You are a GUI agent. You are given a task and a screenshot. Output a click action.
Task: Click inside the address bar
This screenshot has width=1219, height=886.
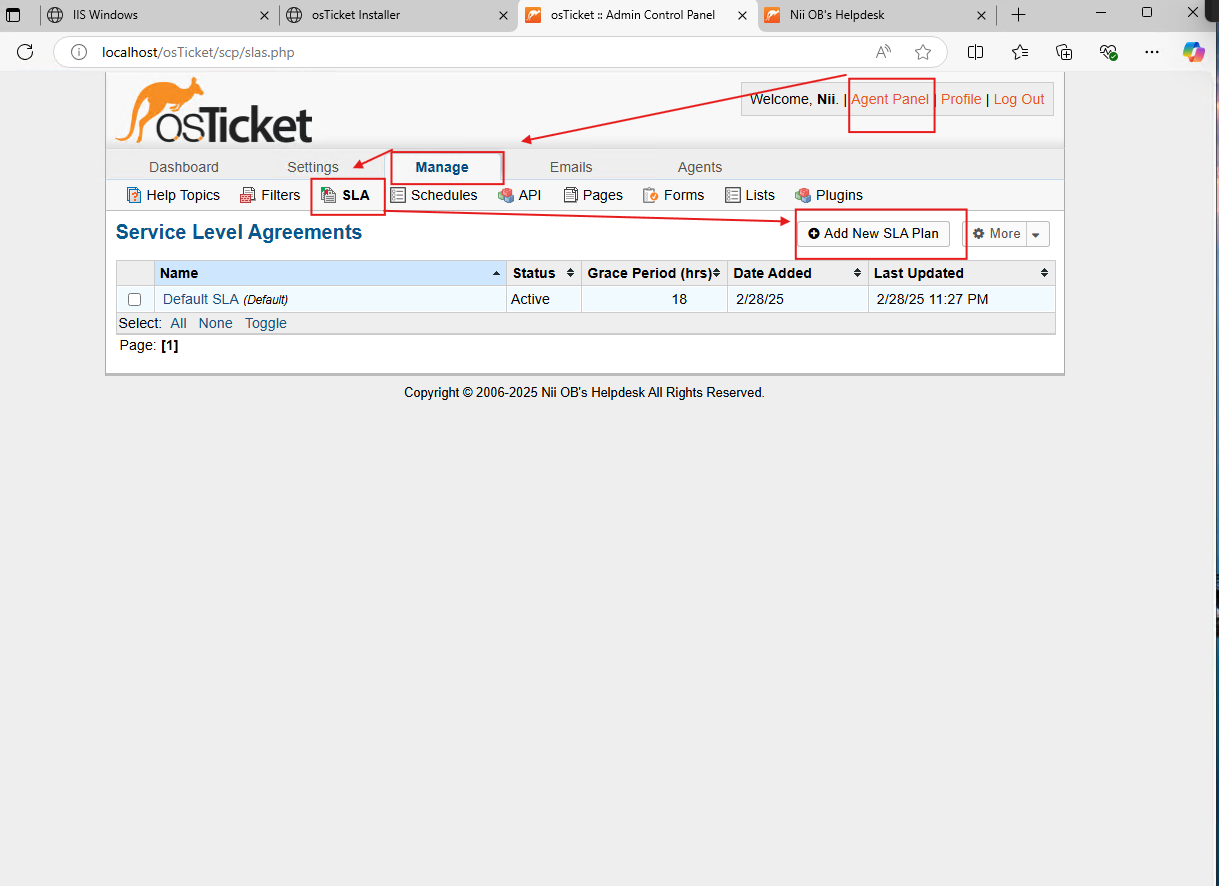pos(400,52)
